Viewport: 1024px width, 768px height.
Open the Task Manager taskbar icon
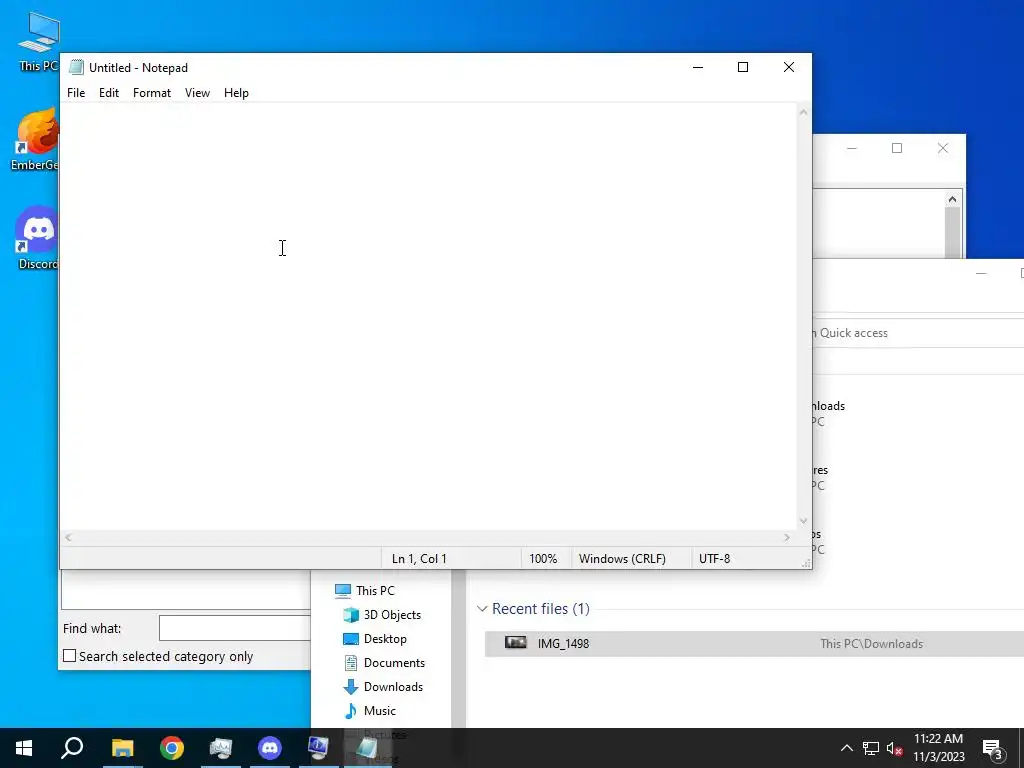click(x=221, y=748)
